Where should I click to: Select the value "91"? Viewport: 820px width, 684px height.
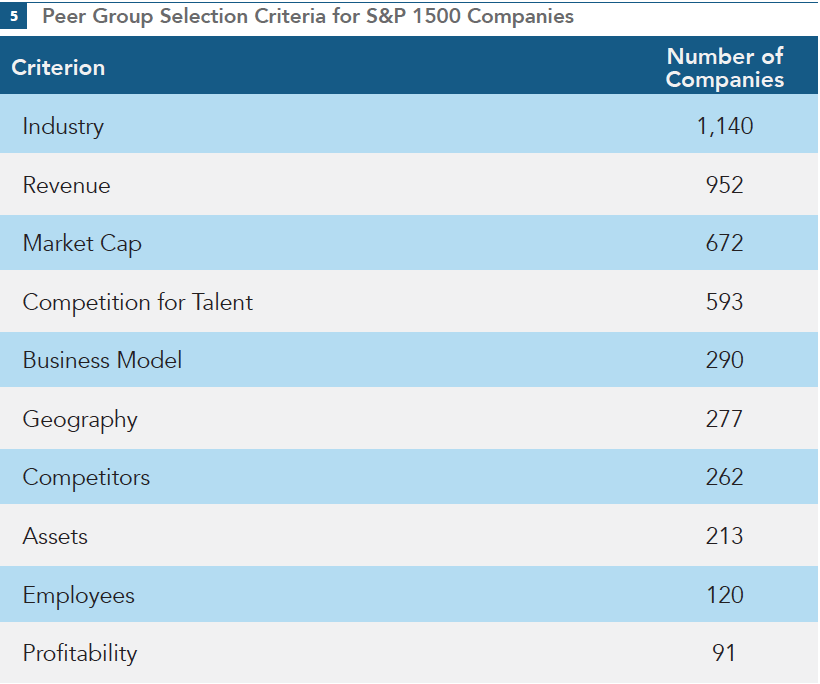coord(724,653)
